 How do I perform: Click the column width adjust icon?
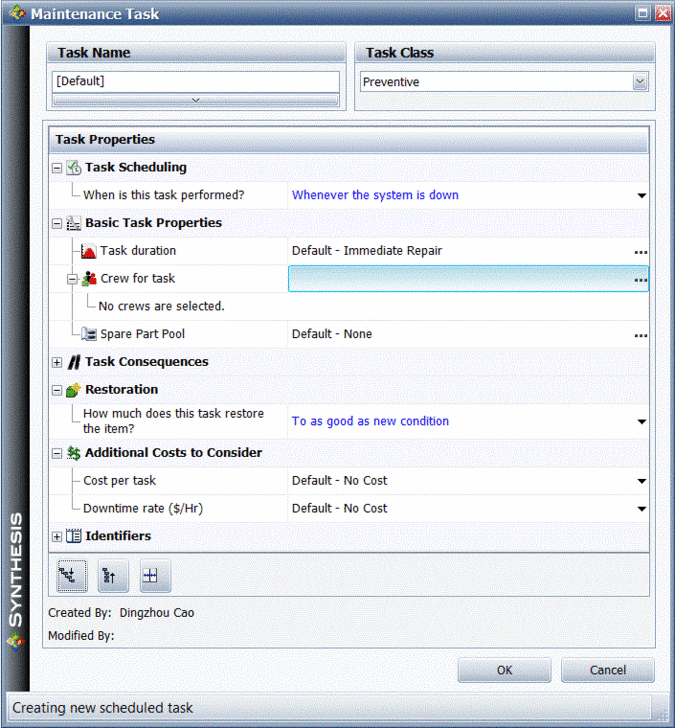tap(155, 575)
